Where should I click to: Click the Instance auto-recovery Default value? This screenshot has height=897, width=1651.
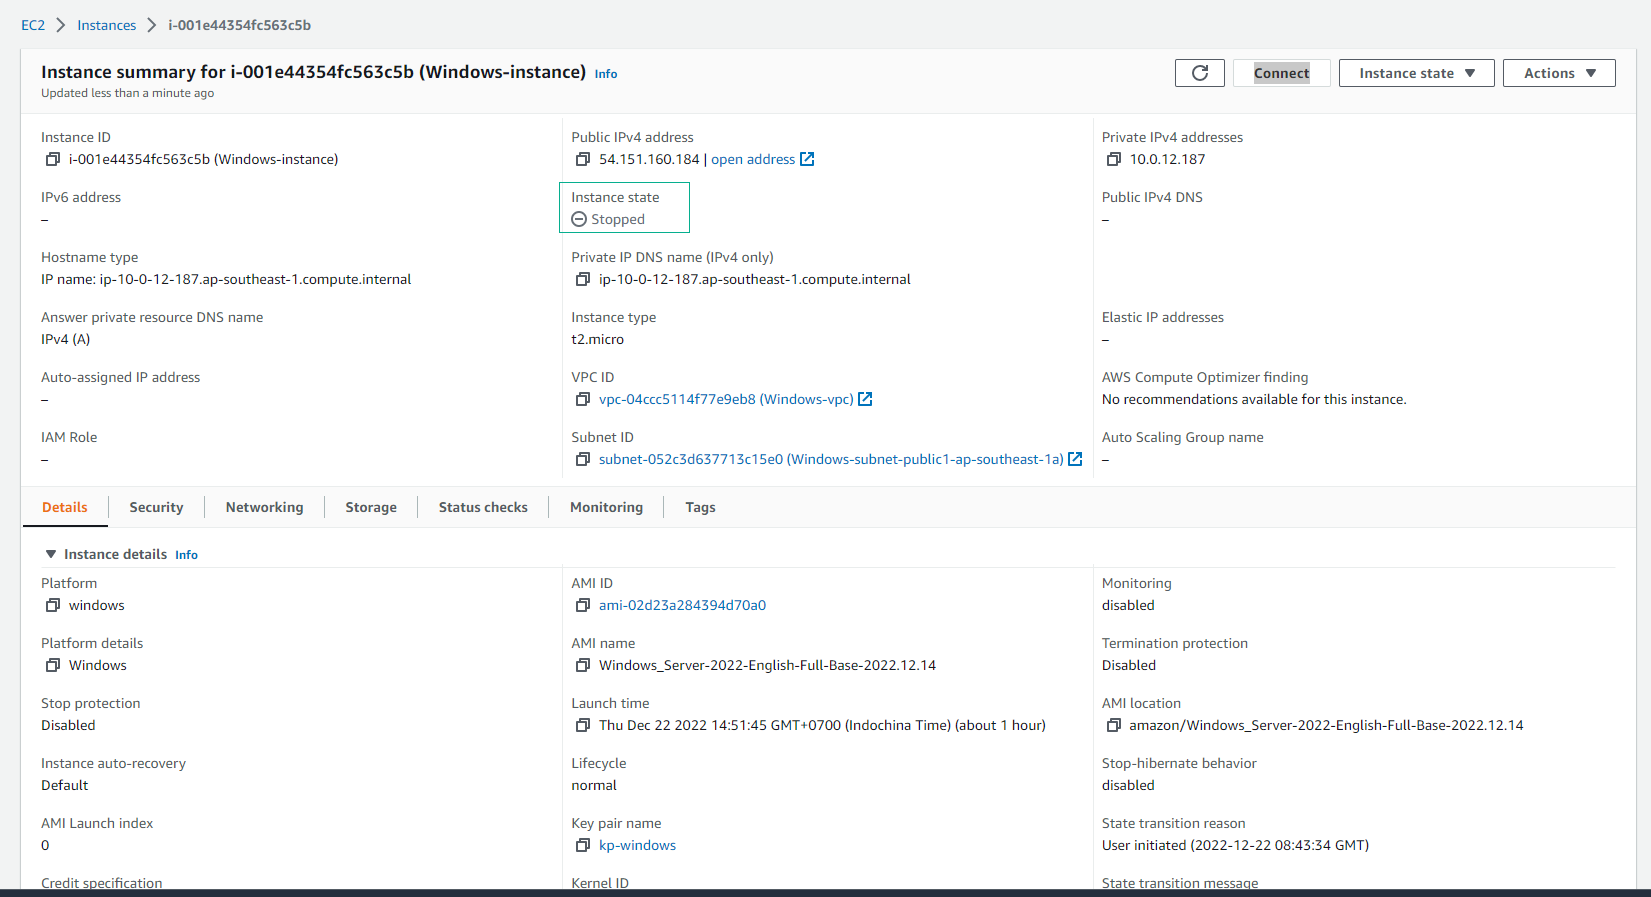tap(65, 785)
